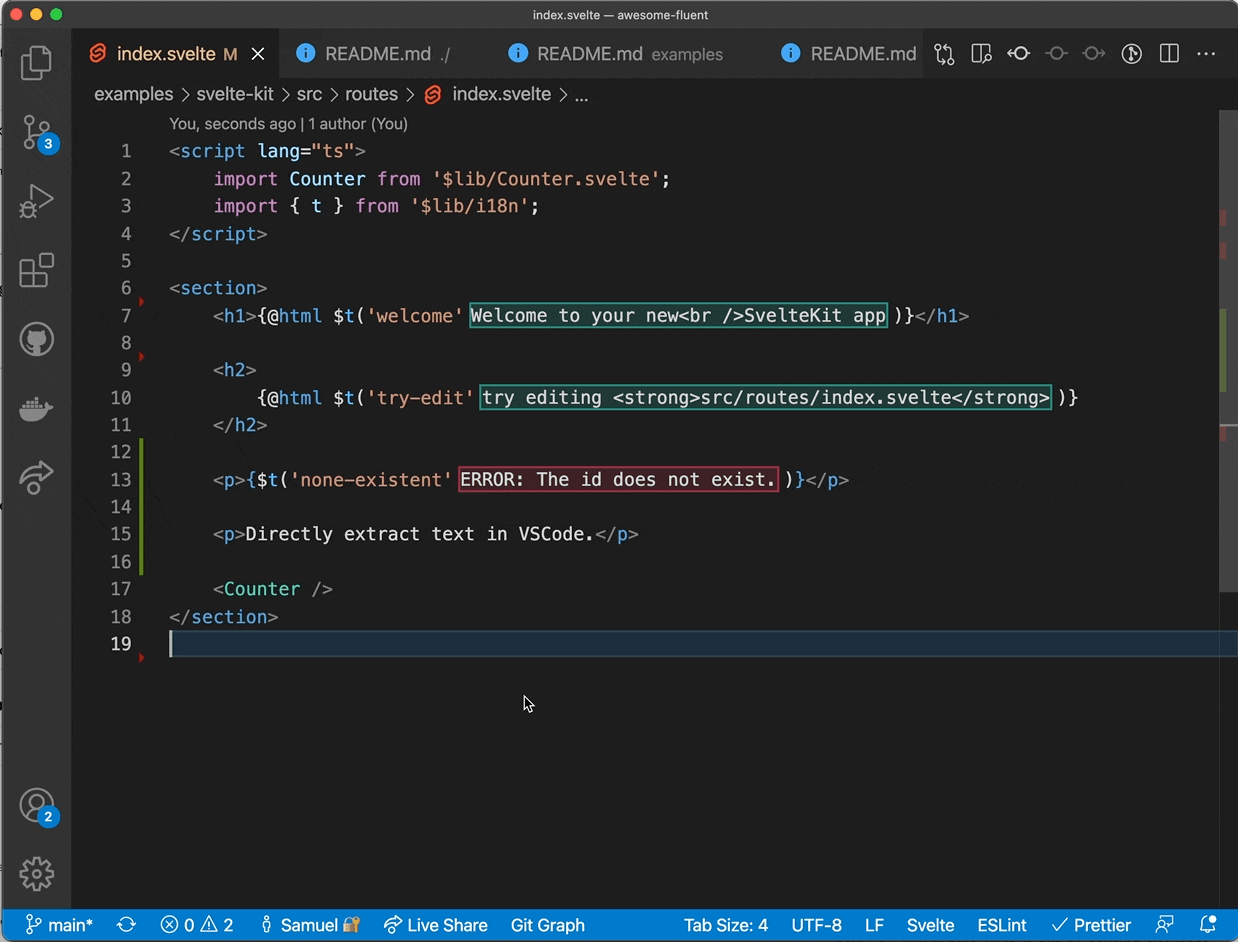Open the editor more actions menu

[x=1205, y=54]
